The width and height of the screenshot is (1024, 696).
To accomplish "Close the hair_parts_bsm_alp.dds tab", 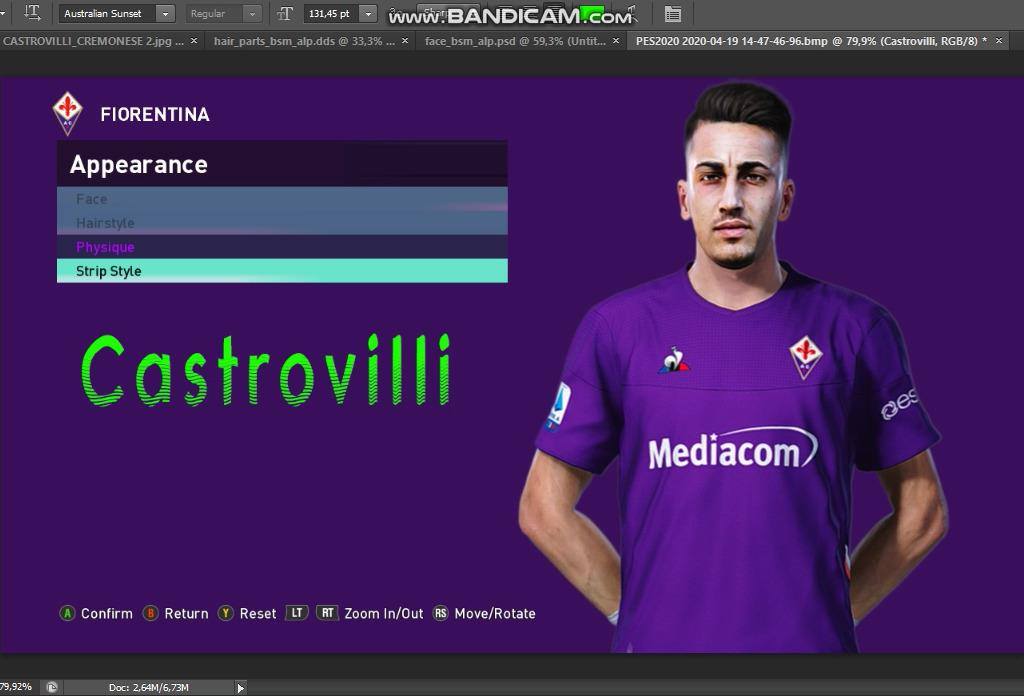I will coord(405,40).
